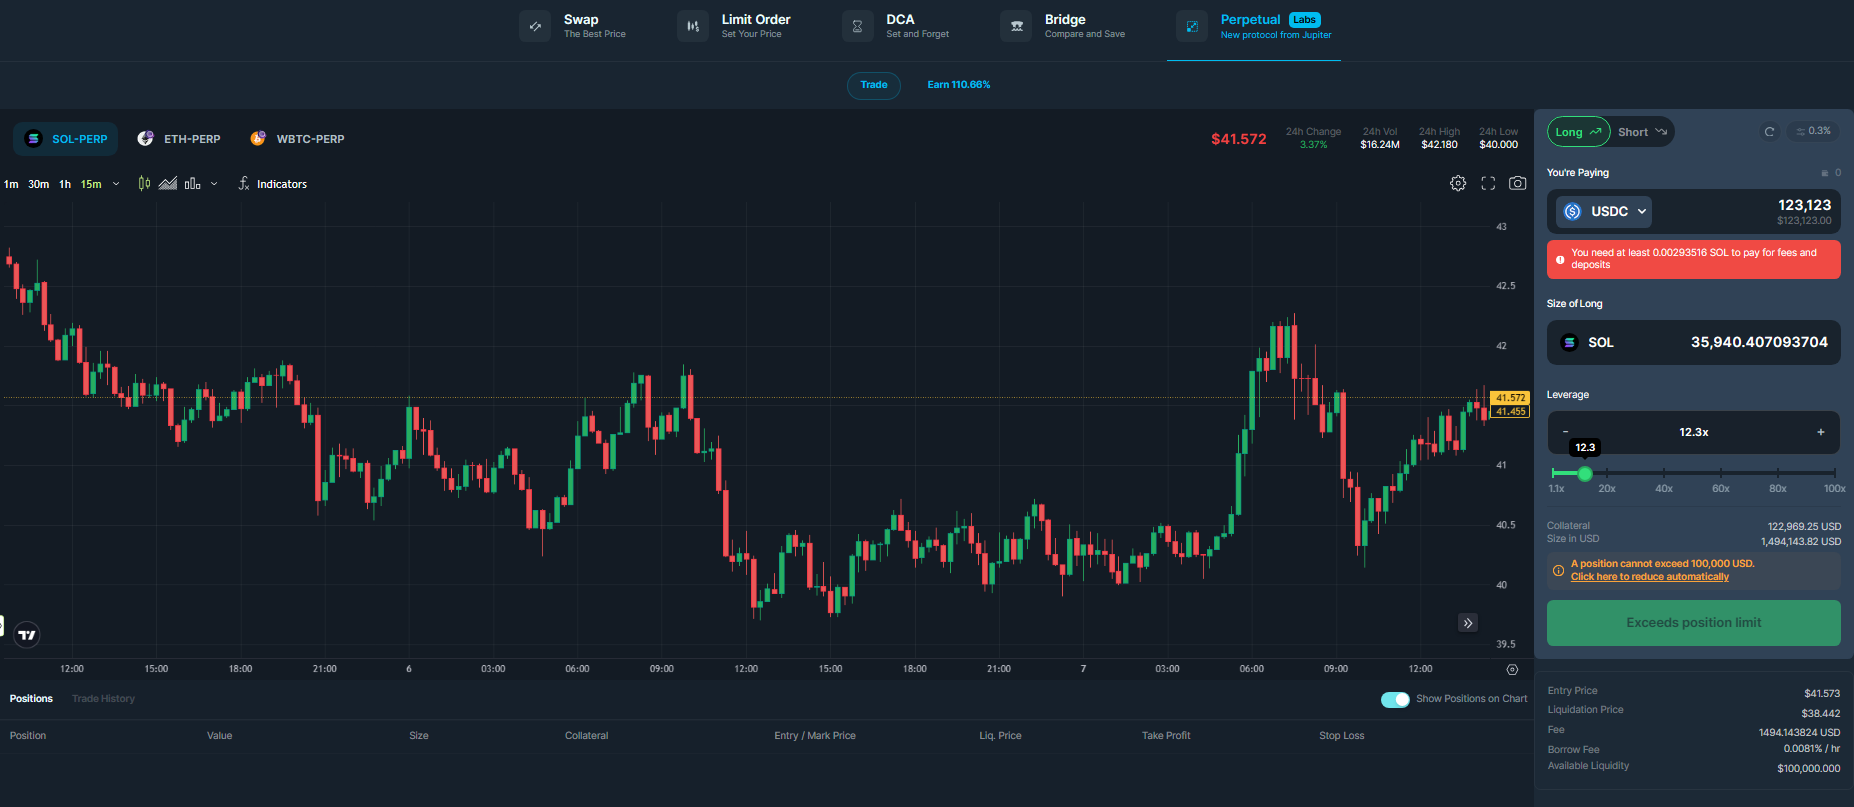1854x807 pixels.
Task: Click the time axis goto-date target icon
Action: [x=1512, y=670]
